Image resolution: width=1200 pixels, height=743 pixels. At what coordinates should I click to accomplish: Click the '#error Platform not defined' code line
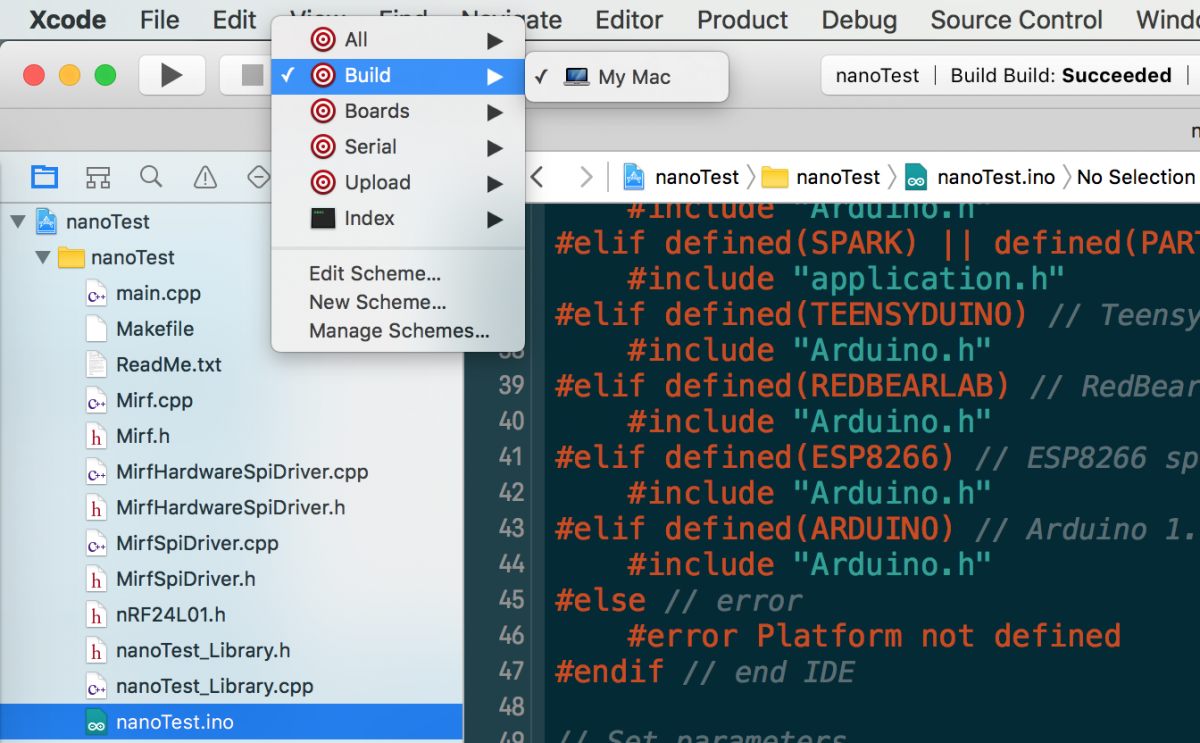[874, 635]
